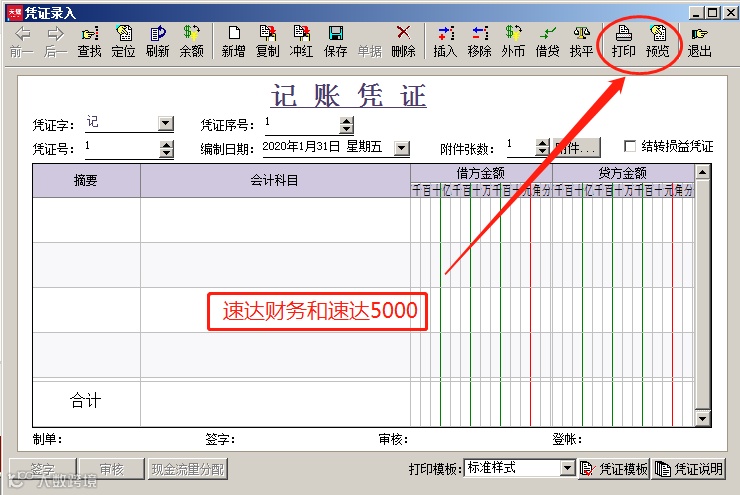This screenshot has width=740, height=495.
Task: Click the 现金流量分配 button
Action: coord(188,469)
